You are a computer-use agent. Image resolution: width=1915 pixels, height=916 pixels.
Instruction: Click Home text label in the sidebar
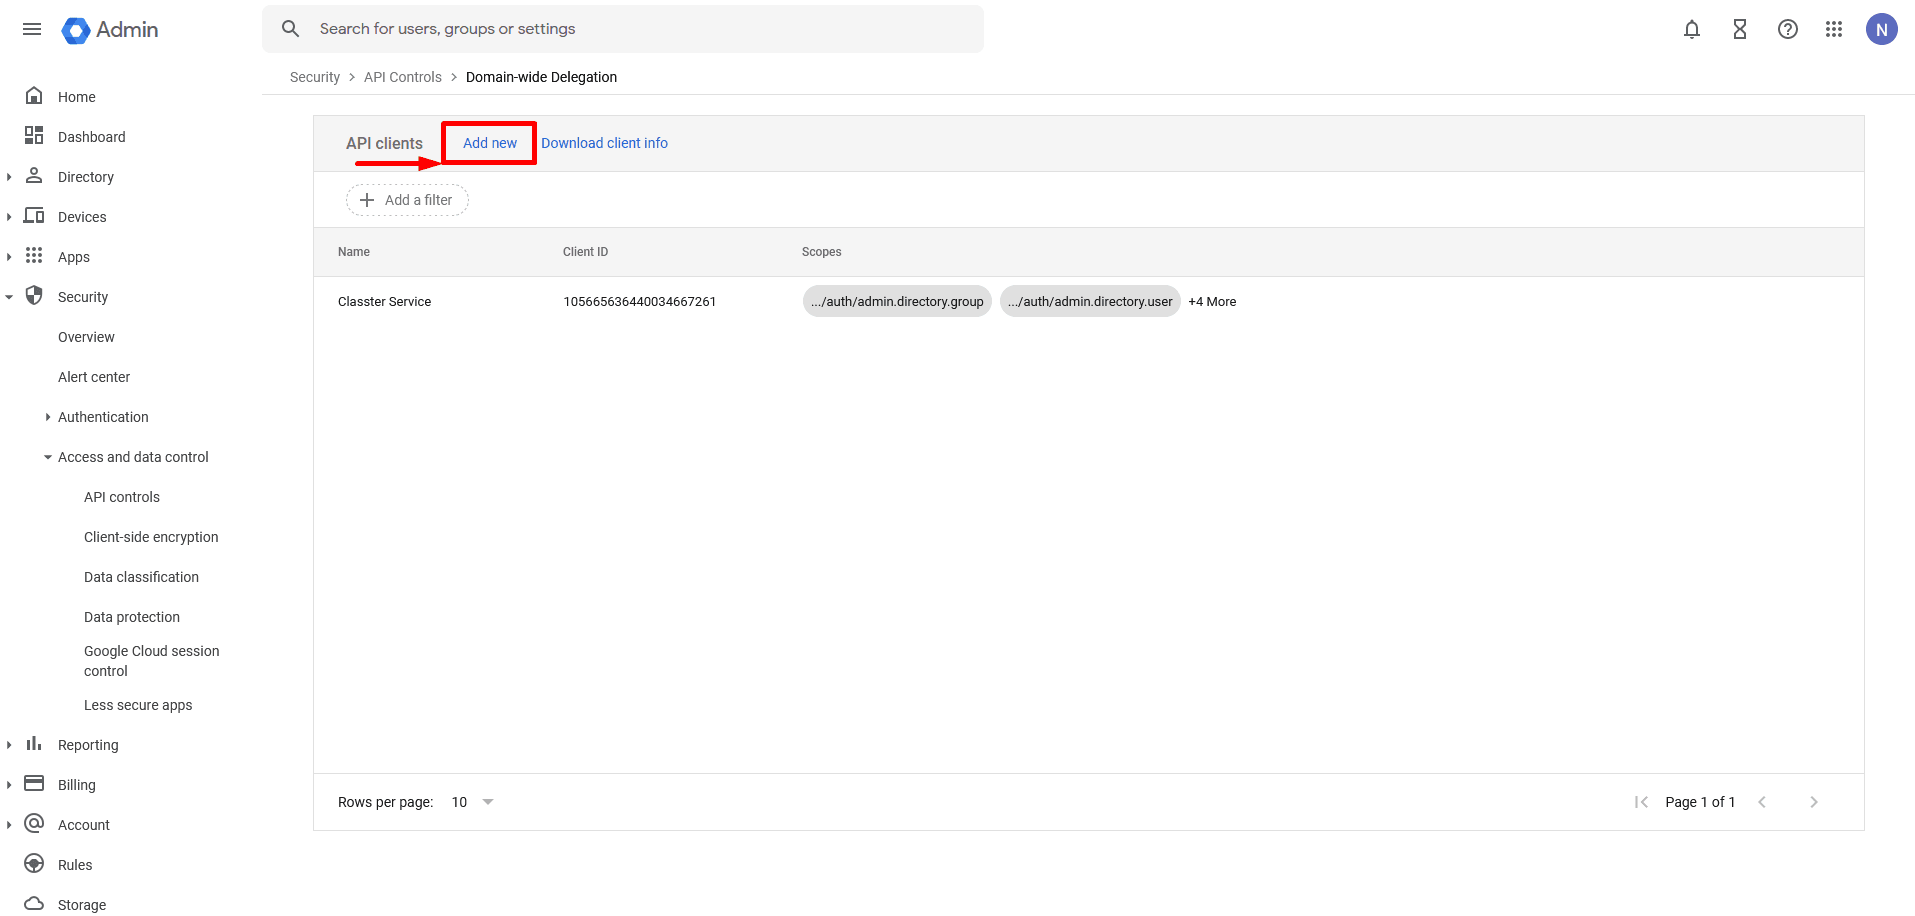(x=77, y=97)
